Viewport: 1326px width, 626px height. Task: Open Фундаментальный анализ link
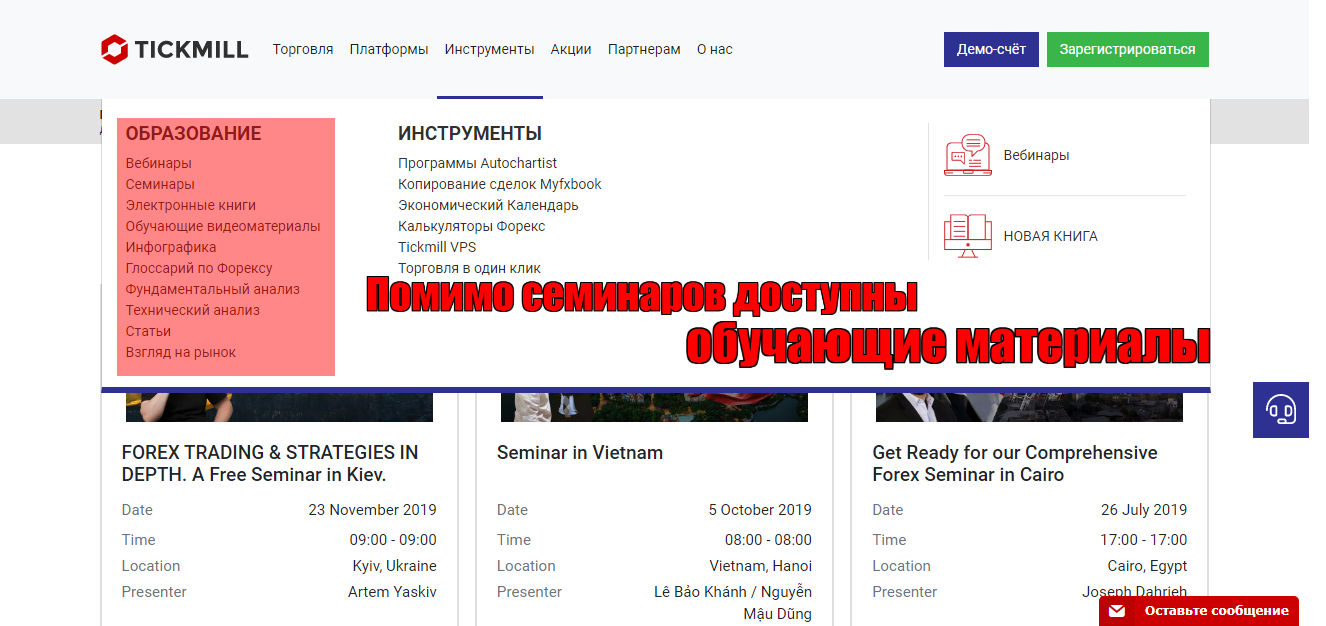point(213,289)
